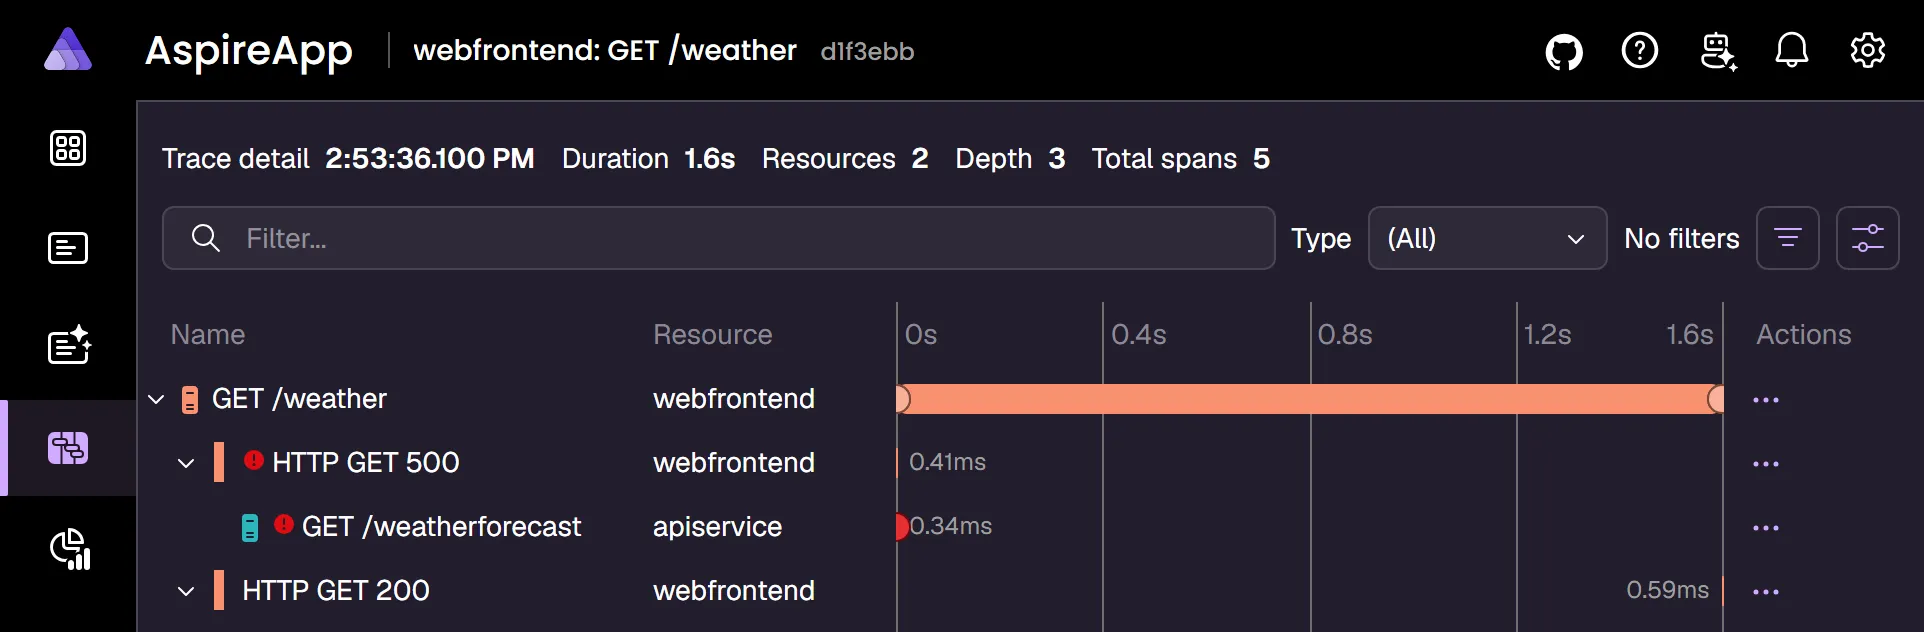Go to Resources page in sidebar
1924x632 pixels.
point(68,148)
